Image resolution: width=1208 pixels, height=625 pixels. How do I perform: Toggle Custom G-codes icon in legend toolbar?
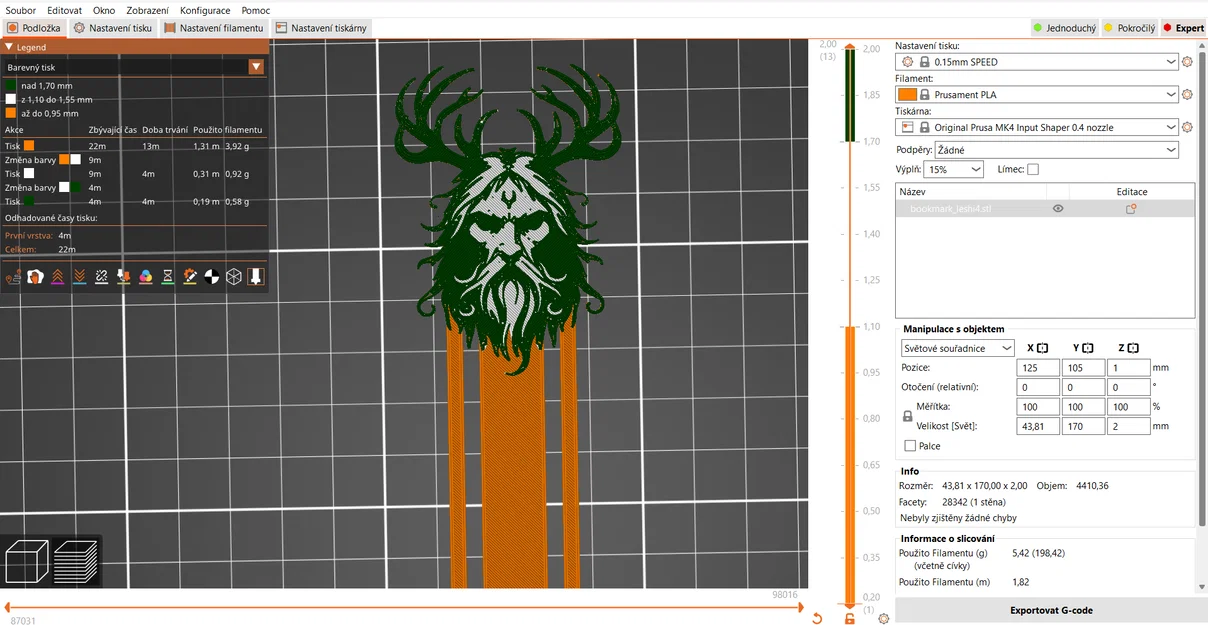coord(189,276)
